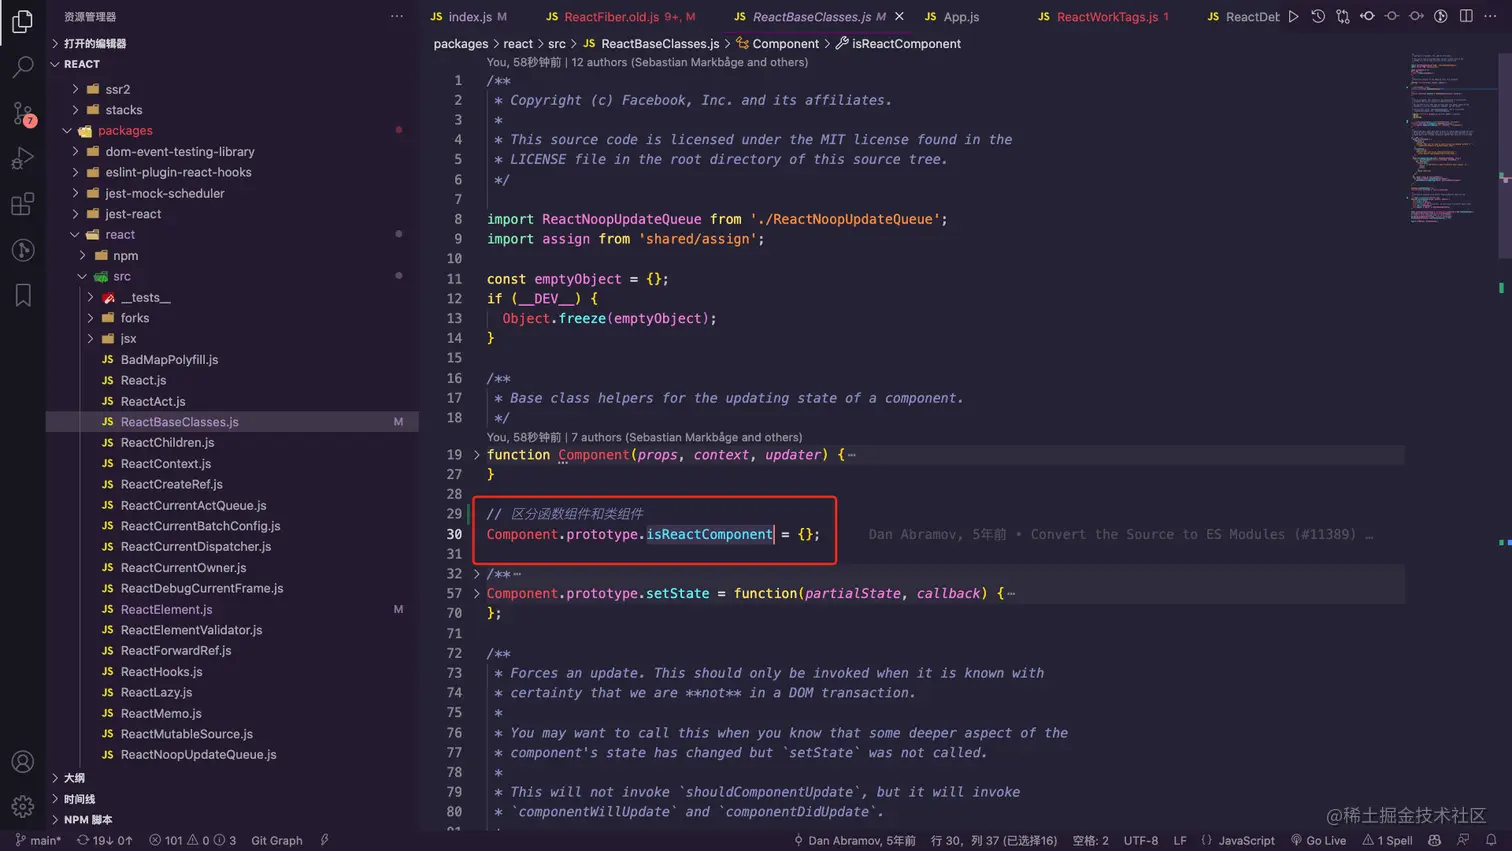Toggle the 1 Spell checker status item
The width and height of the screenshot is (1512, 851).
pos(1387,840)
